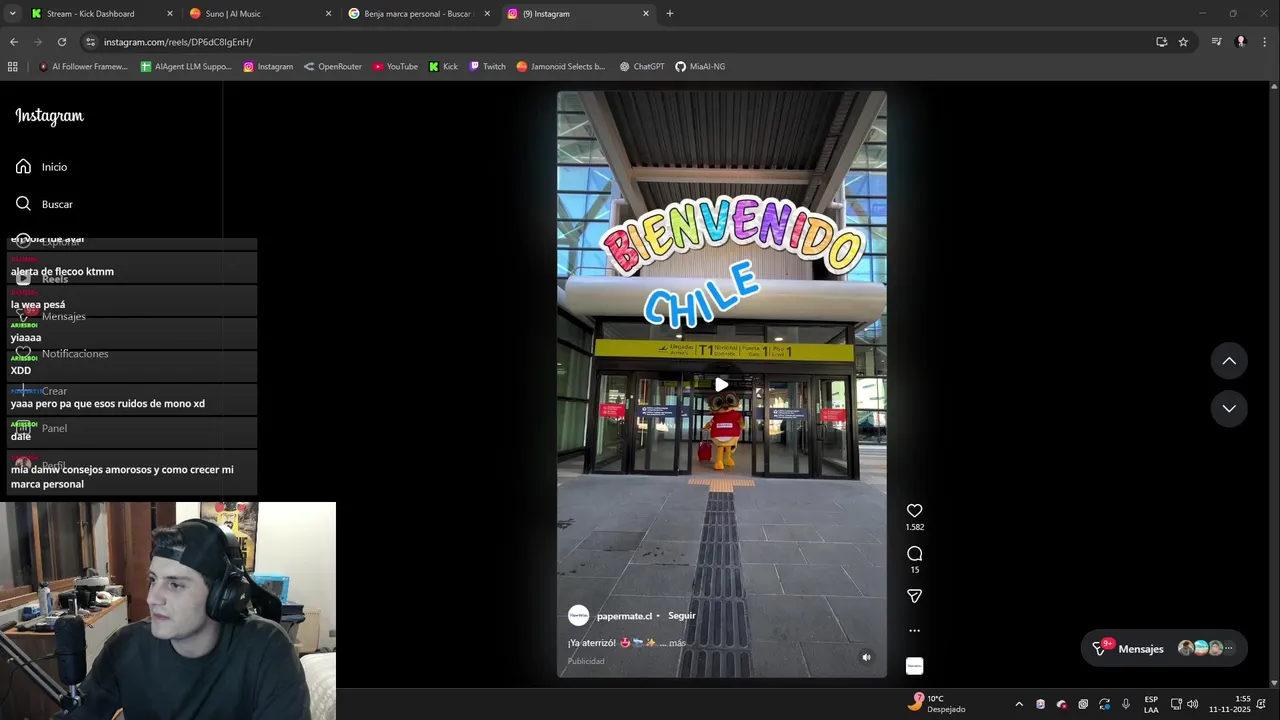Open Instagram bookmark in bookmarks bar
Image resolution: width=1280 pixels, height=720 pixels.
(x=268, y=67)
